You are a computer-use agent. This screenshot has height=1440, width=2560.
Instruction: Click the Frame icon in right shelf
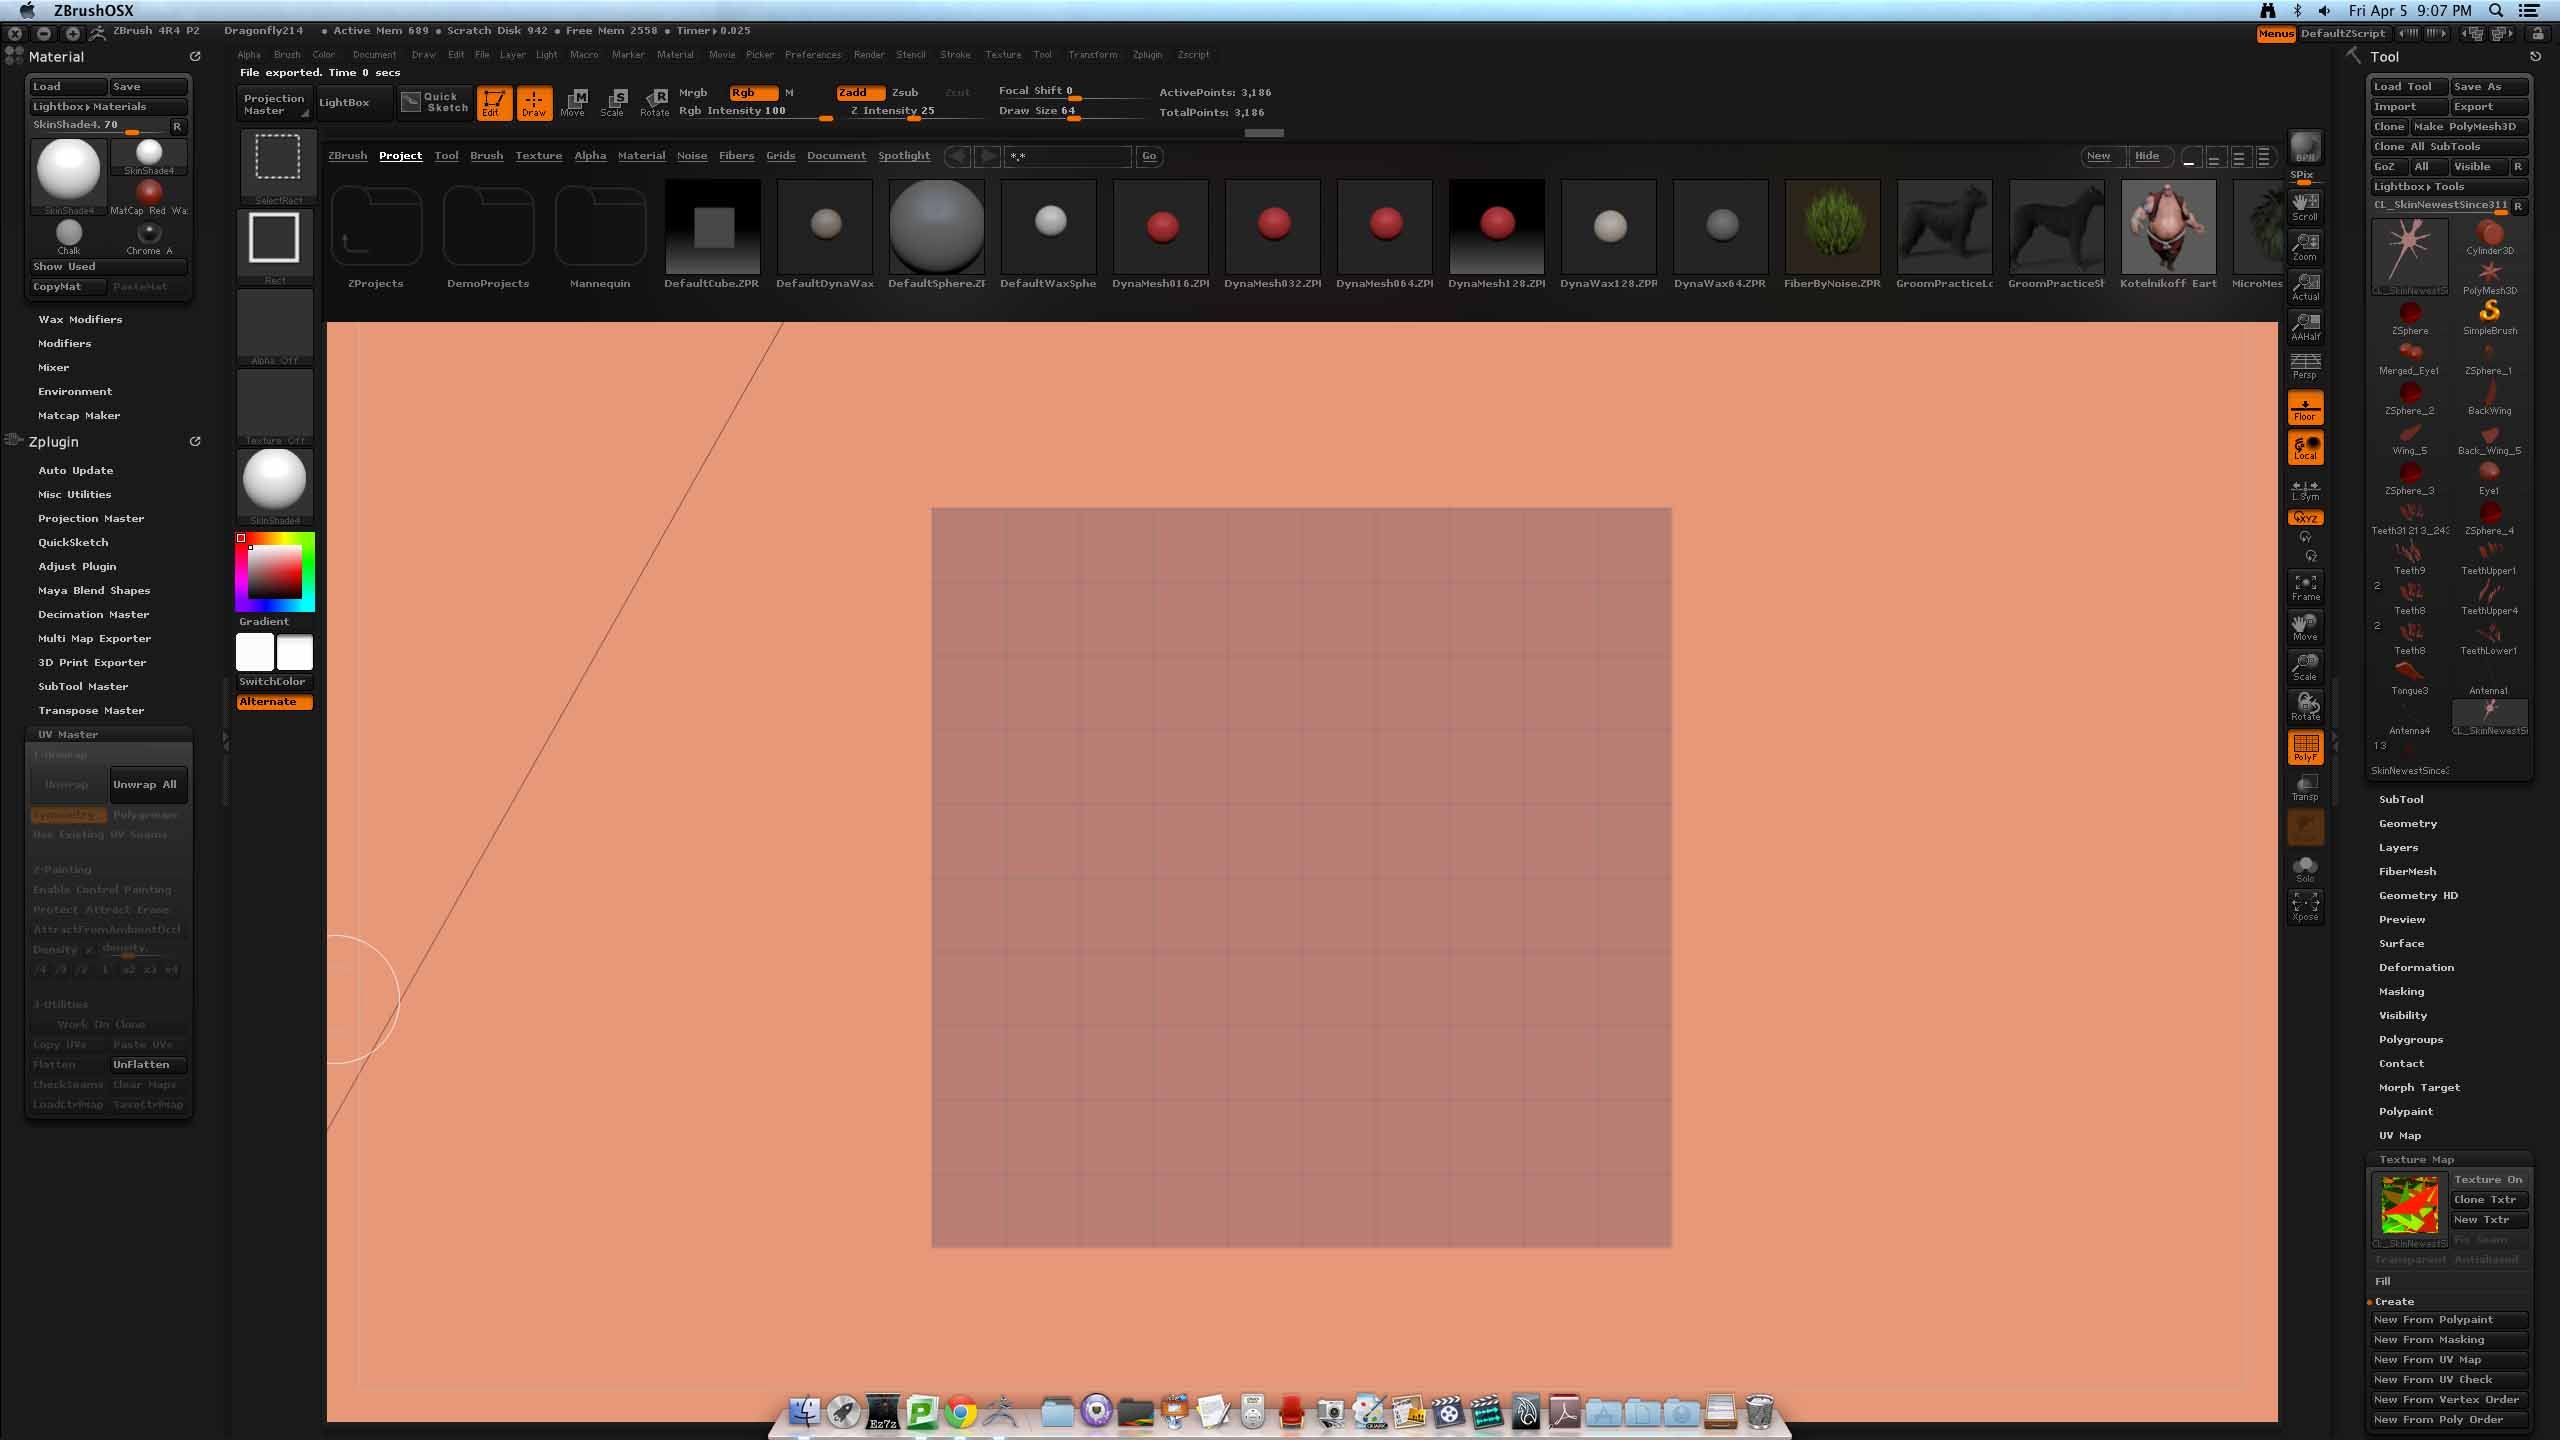[2305, 587]
